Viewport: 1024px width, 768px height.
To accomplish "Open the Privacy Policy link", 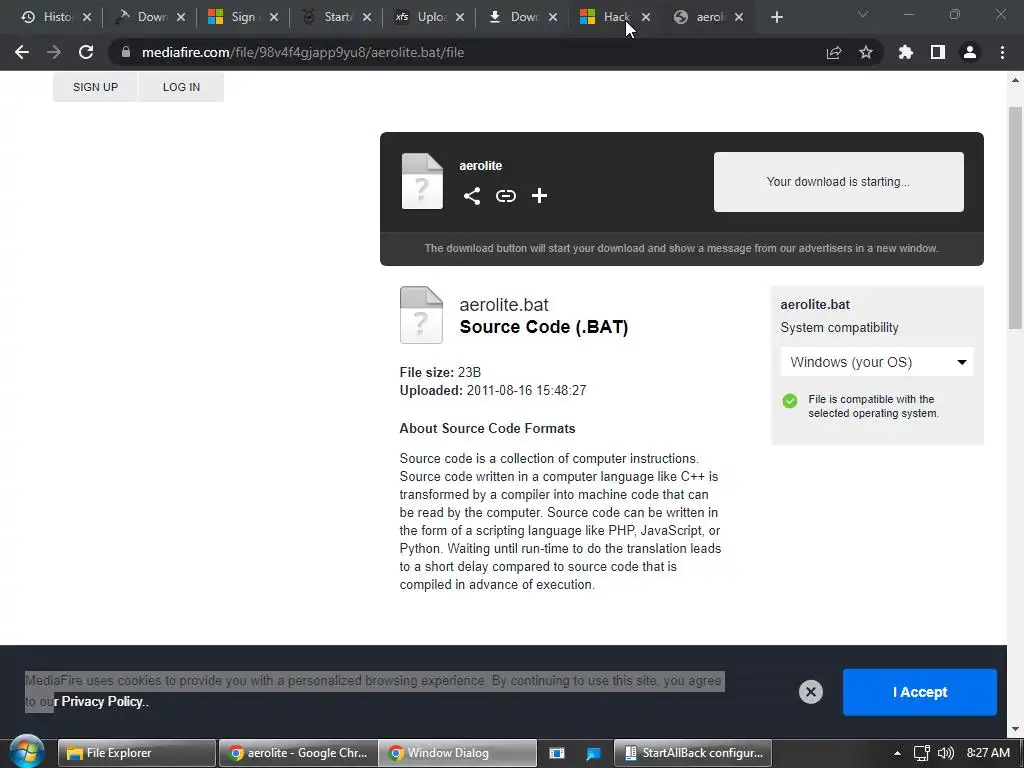I will tap(102, 701).
